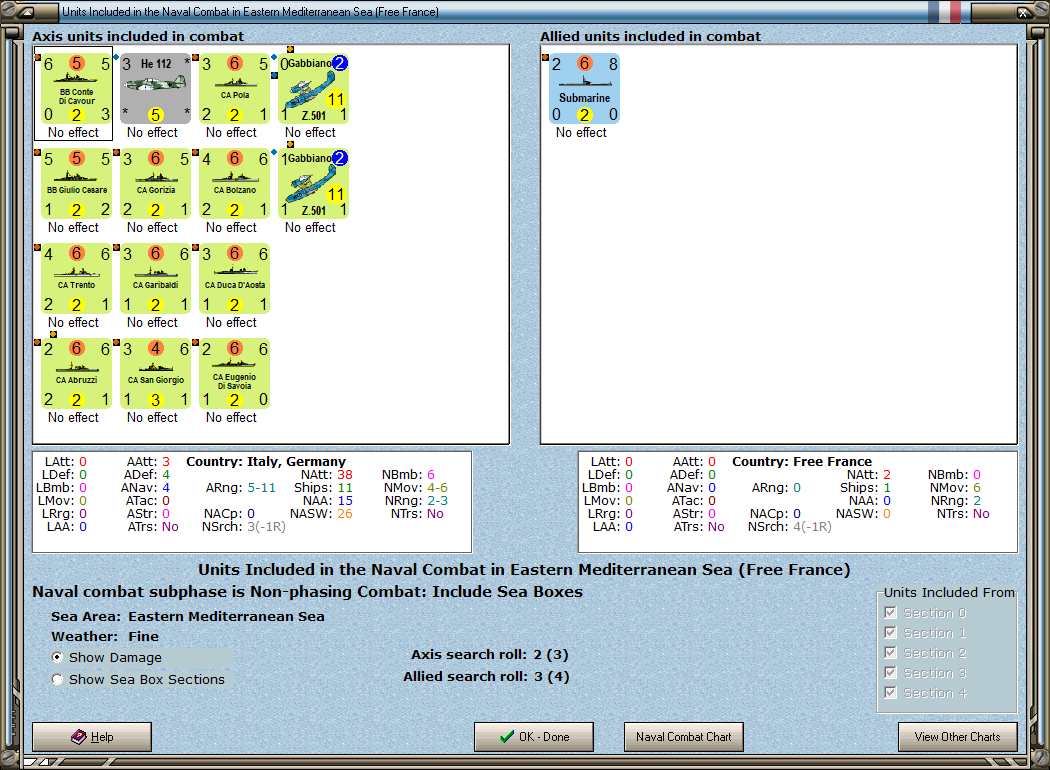Select the Show Damage radio button

pyautogui.click(x=58, y=658)
